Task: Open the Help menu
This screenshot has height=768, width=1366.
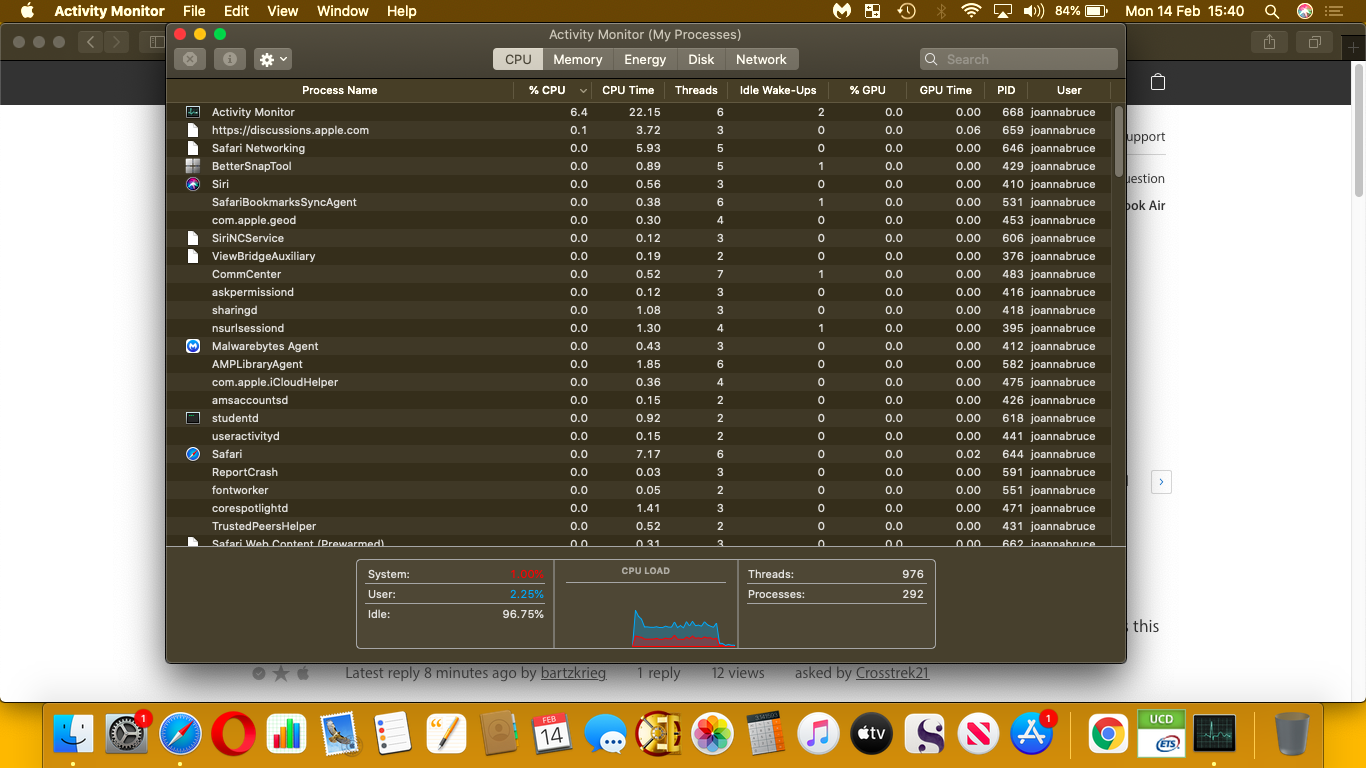Action: coord(401,11)
